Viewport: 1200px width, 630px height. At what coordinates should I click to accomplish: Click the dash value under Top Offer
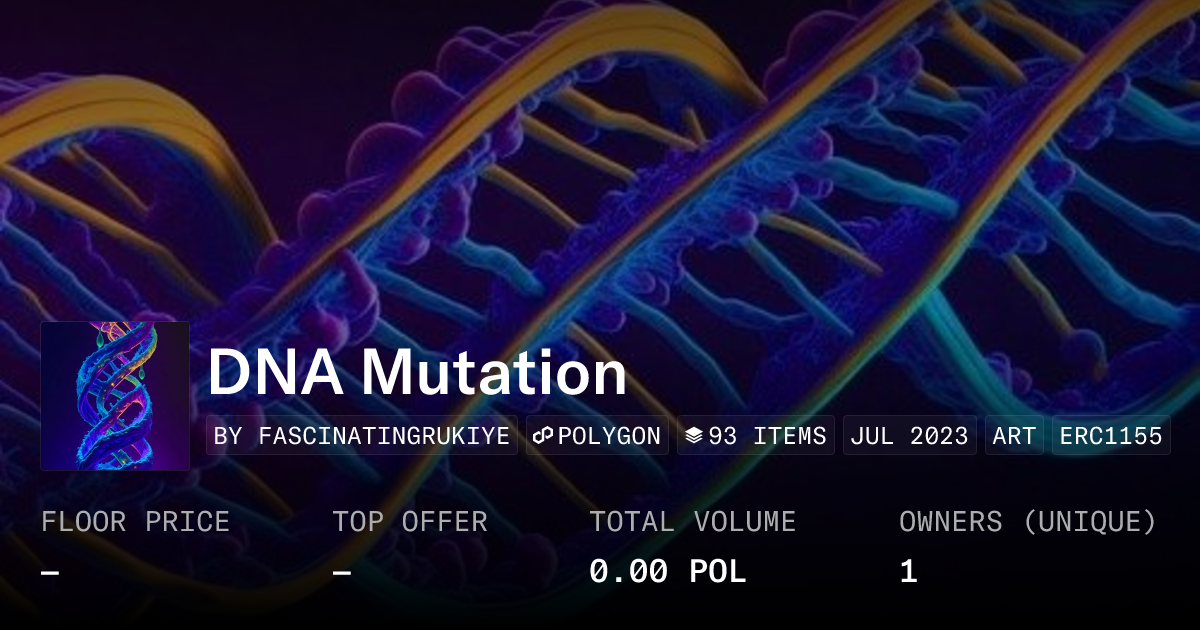[x=342, y=572]
